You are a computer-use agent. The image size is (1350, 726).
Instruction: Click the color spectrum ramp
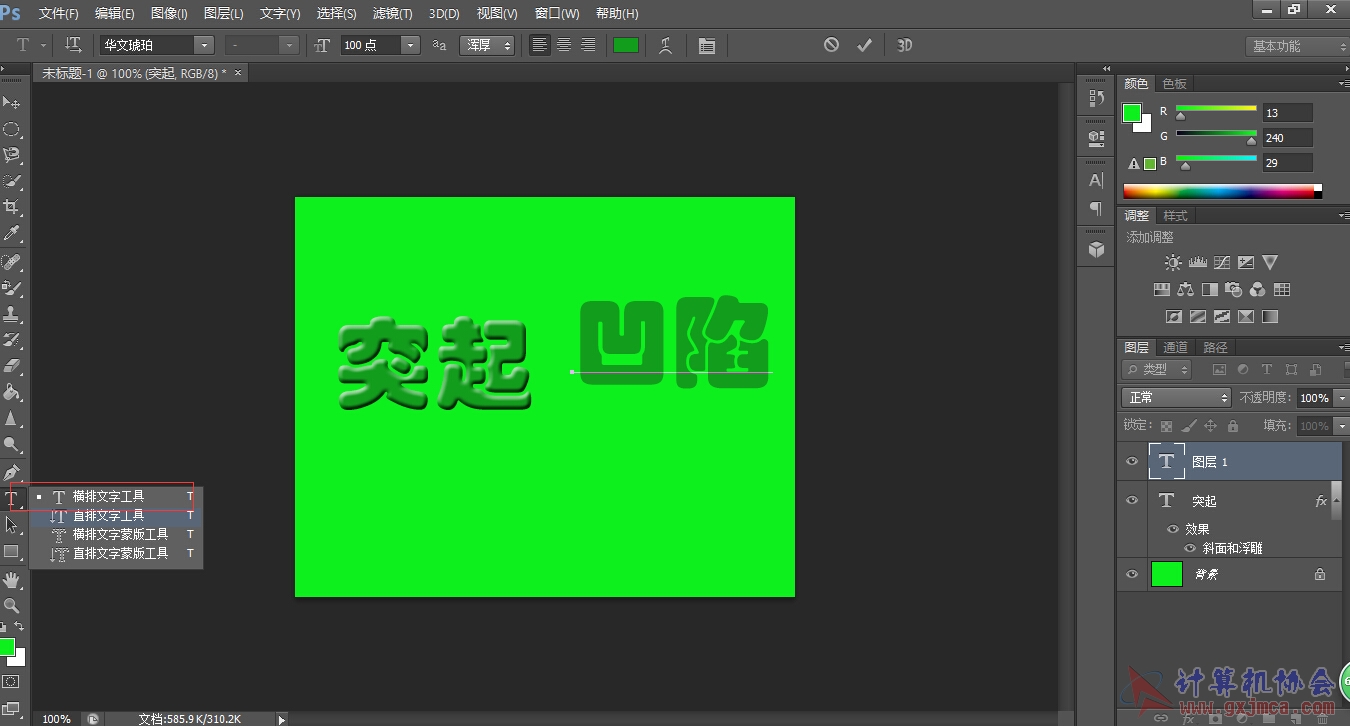tap(1222, 191)
